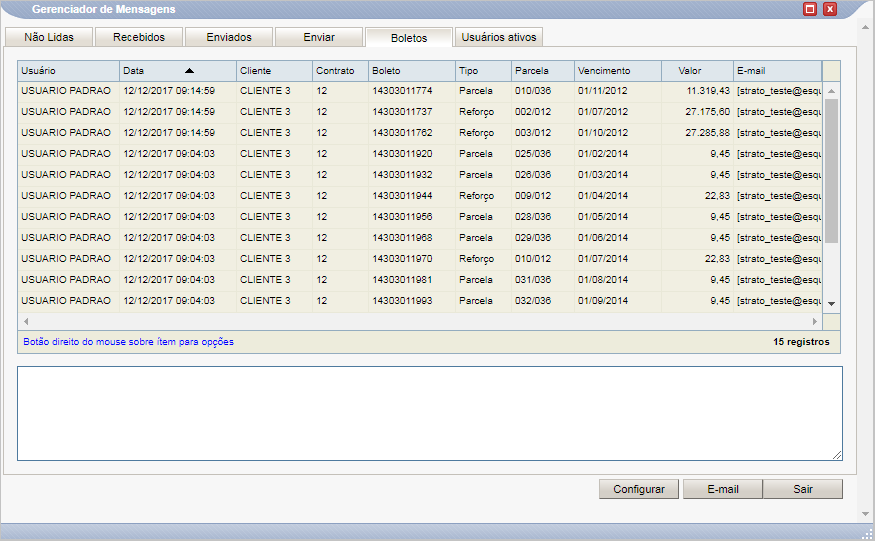Click the Configurar button

pos(639,489)
